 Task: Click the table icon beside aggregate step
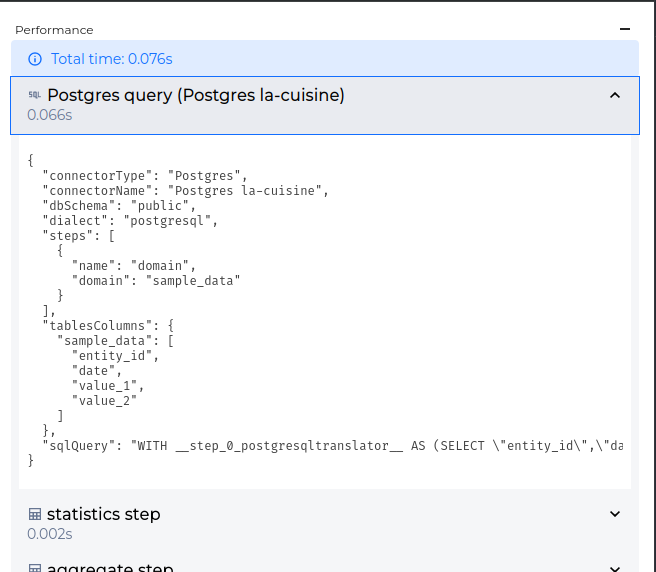(x=35, y=566)
